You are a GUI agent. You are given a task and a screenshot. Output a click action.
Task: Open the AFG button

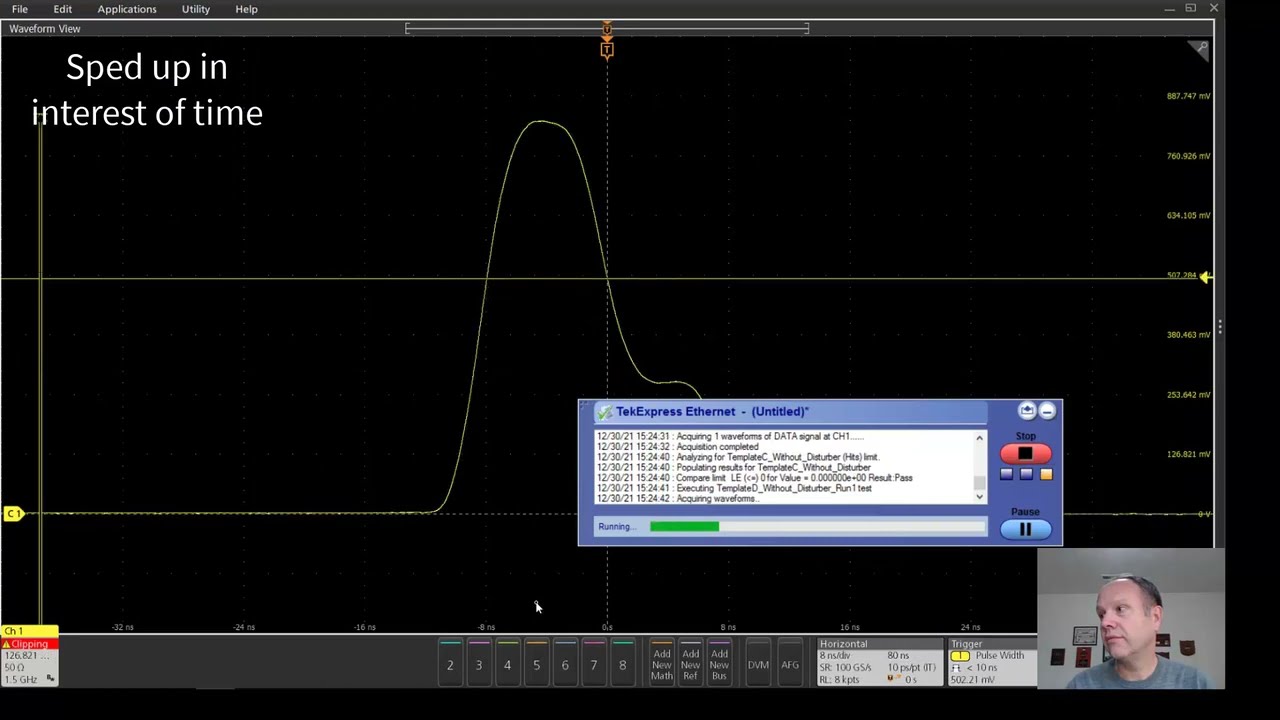pyautogui.click(x=790, y=664)
